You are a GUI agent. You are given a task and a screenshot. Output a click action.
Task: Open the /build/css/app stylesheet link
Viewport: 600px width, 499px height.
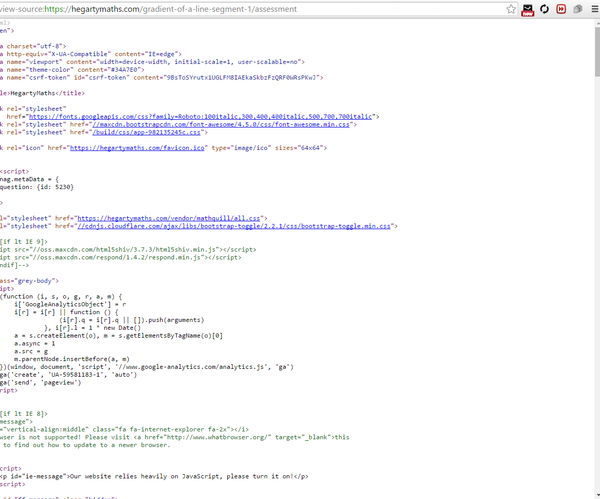coord(146,132)
